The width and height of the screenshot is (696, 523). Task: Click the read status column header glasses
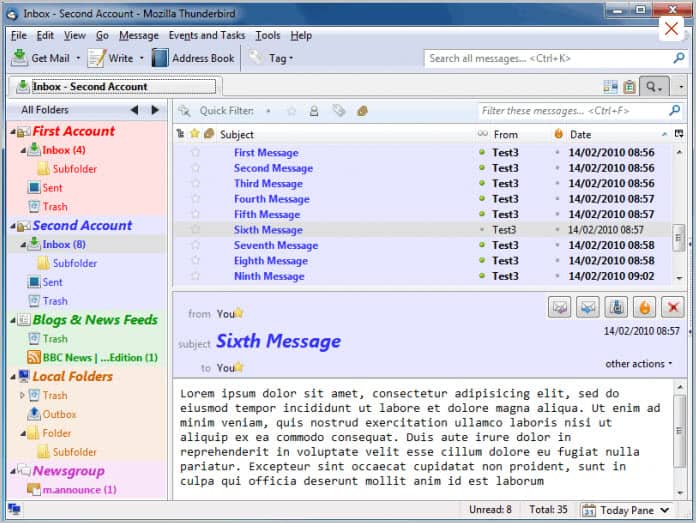(482, 134)
